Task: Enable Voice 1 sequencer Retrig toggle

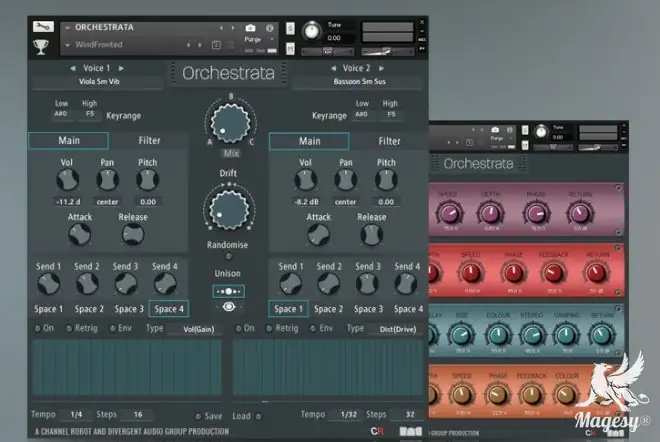Action: click(69, 328)
